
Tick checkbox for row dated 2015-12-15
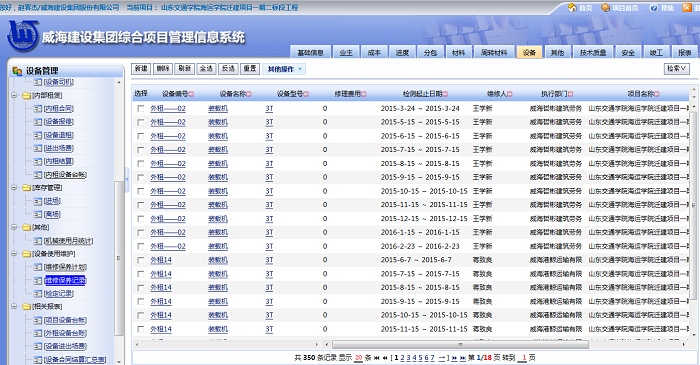[141, 219]
